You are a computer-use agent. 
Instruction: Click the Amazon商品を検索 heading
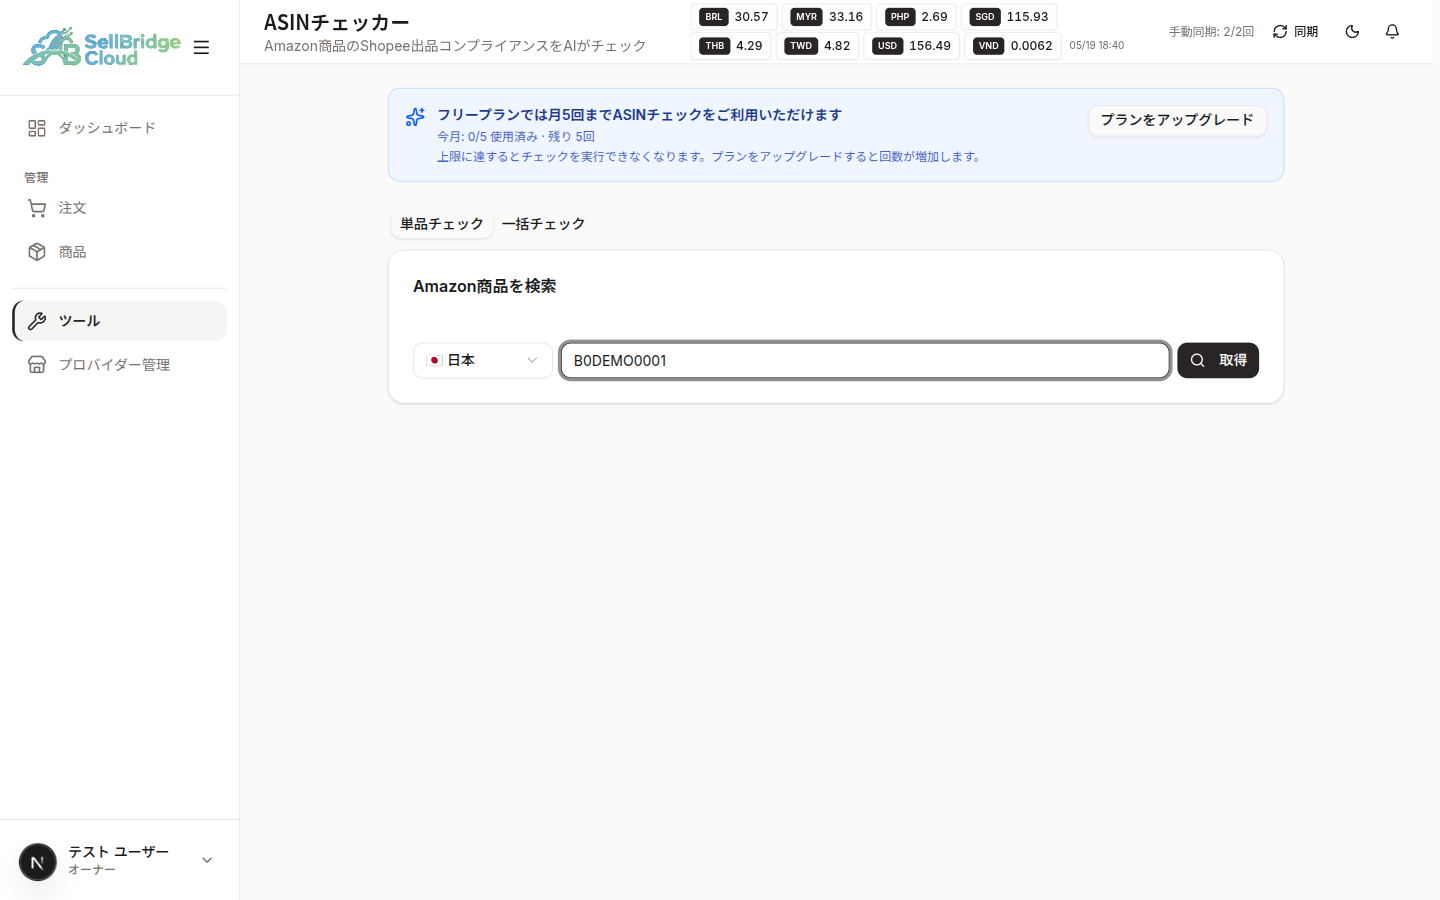[x=484, y=286]
